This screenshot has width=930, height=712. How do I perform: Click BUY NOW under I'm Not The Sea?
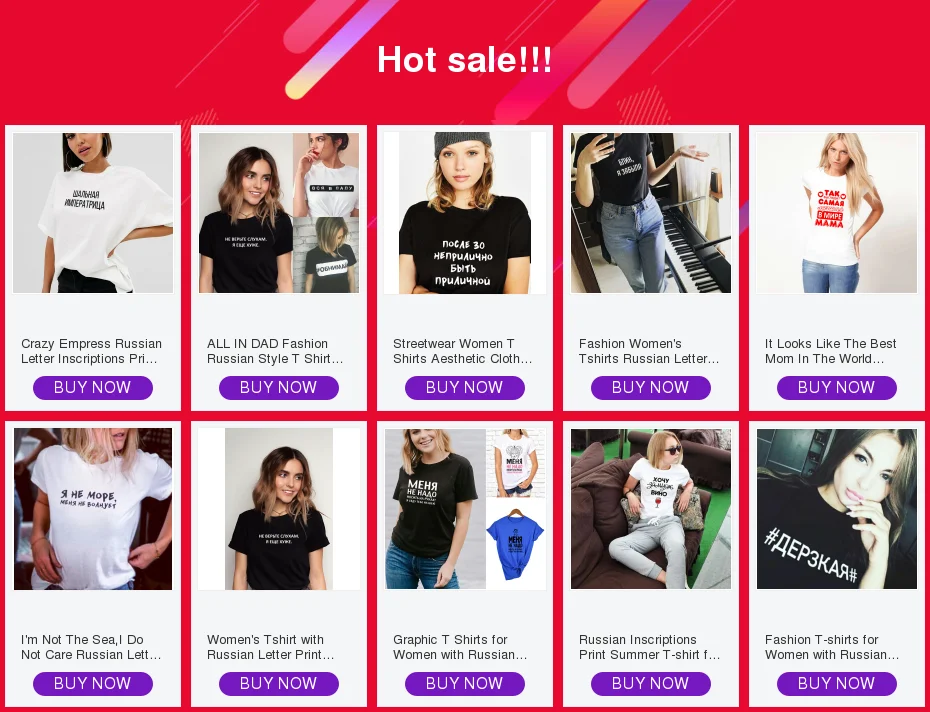coord(93,684)
